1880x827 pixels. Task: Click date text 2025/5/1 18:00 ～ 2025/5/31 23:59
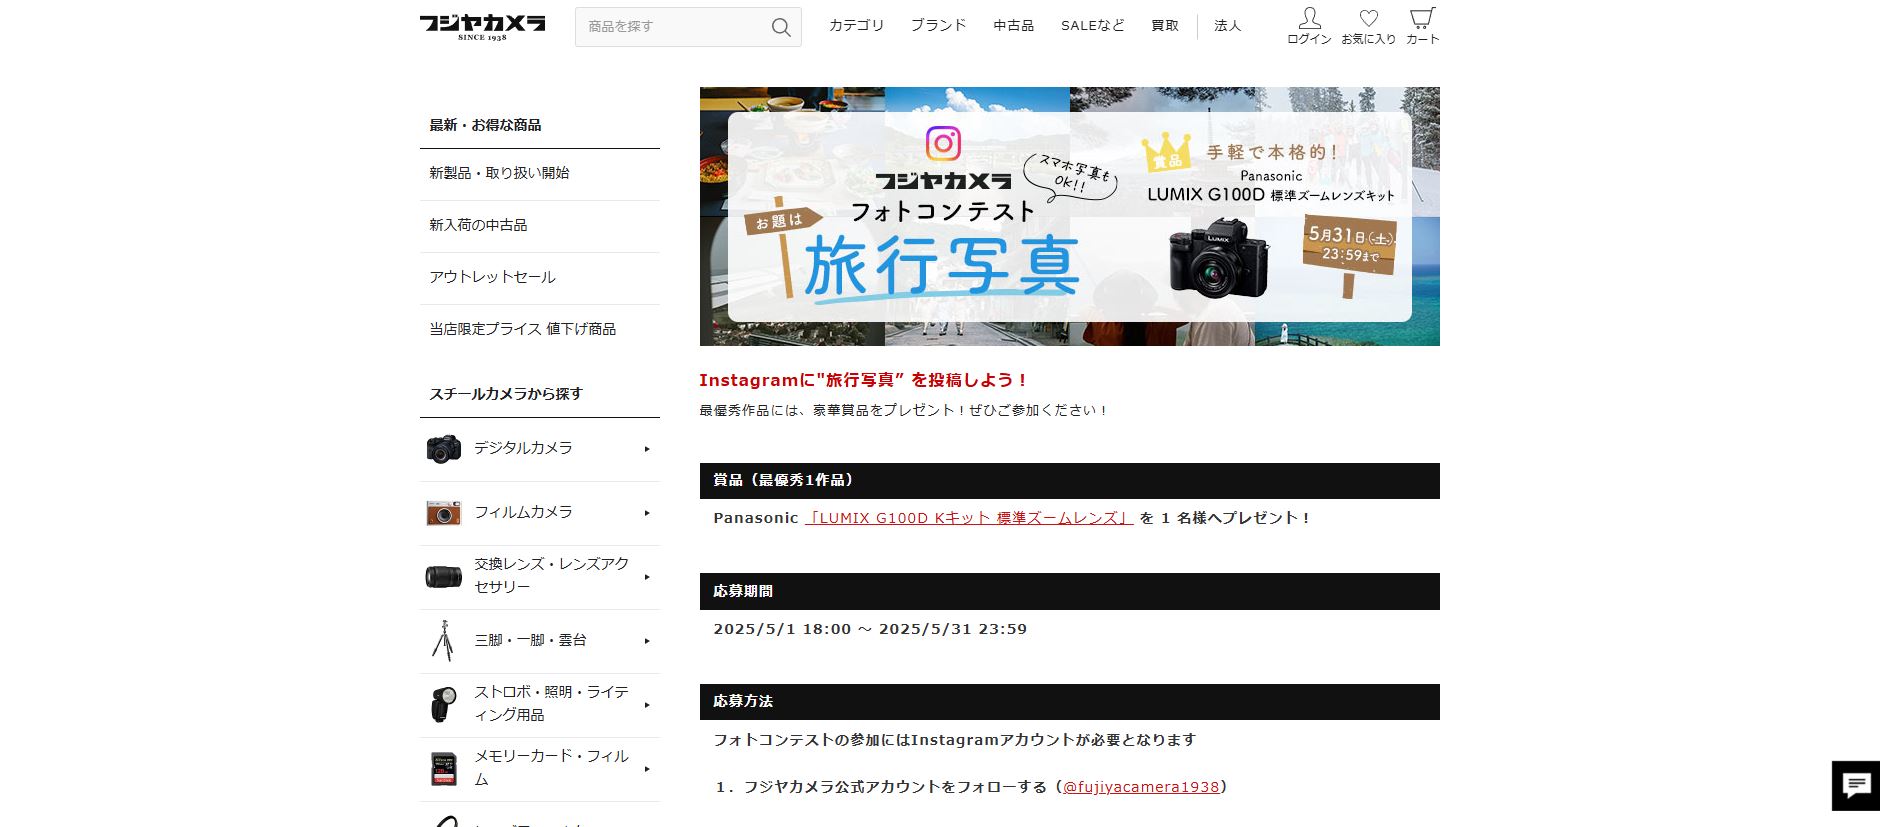(x=870, y=629)
